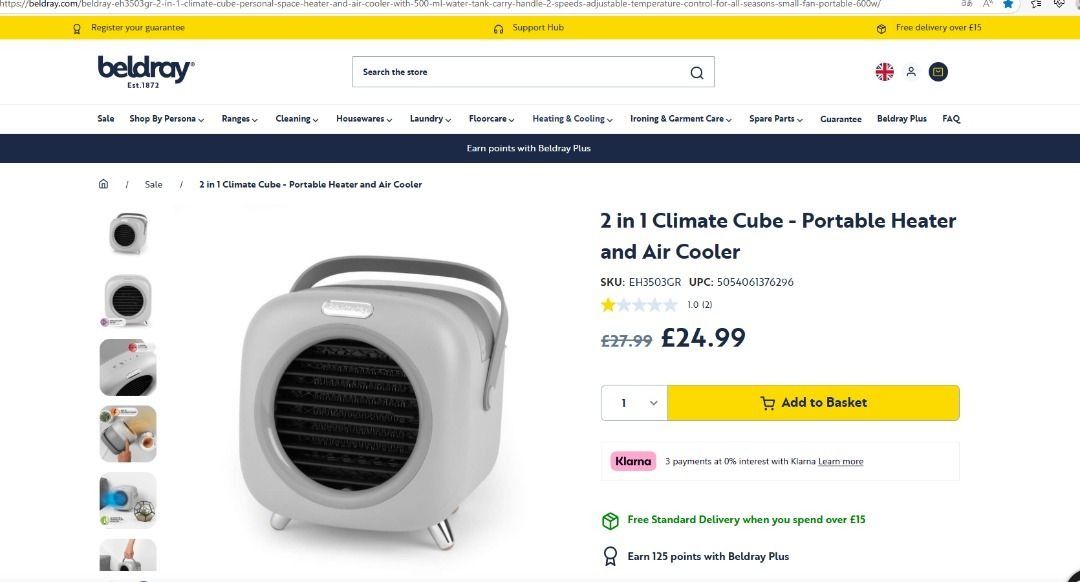Click the Add to Basket button

813,403
